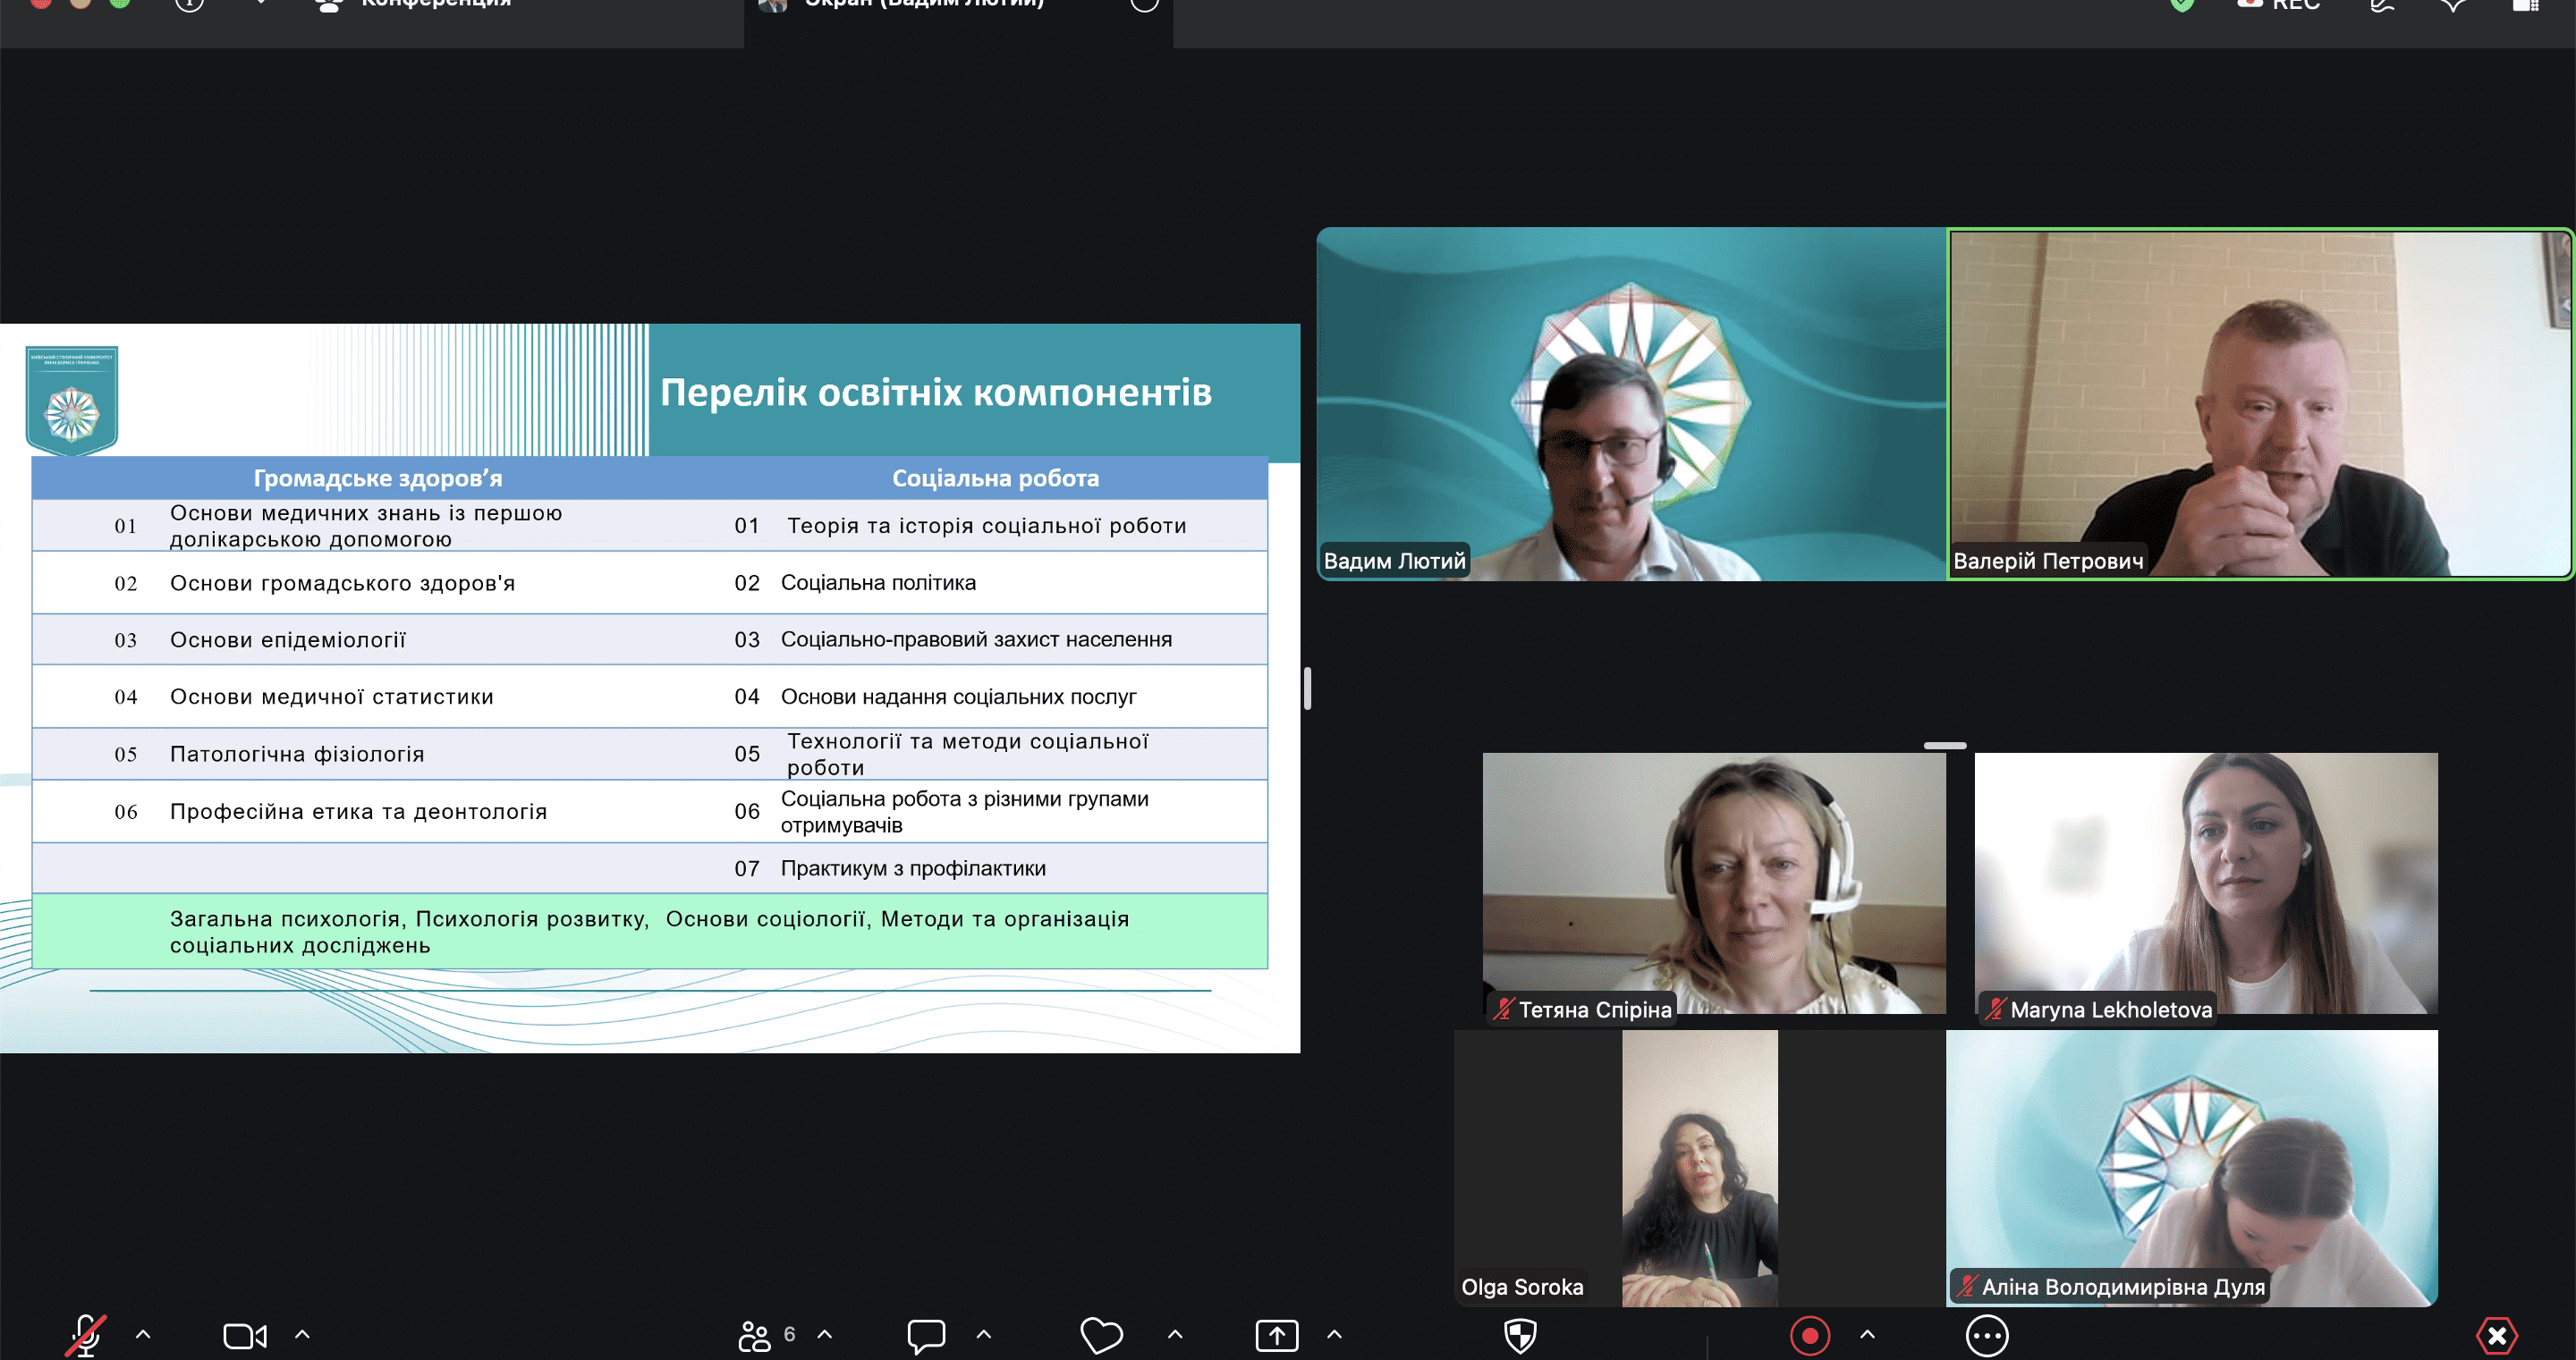2576x1360 pixels.
Task: Expand the video options chevron
Action: (302, 1334)
